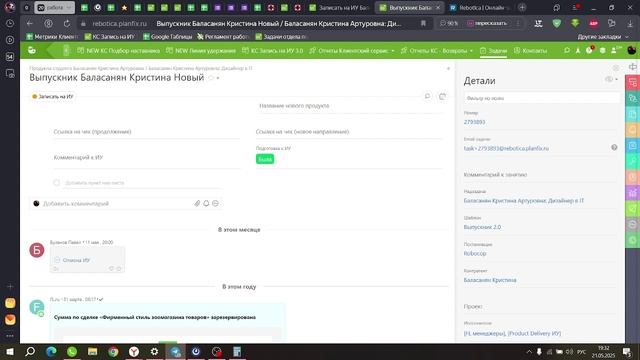Viewport: 640px width, 360px height.
Task: Open the "Google Таблицы" bookmark
Action: coord(167,37)
